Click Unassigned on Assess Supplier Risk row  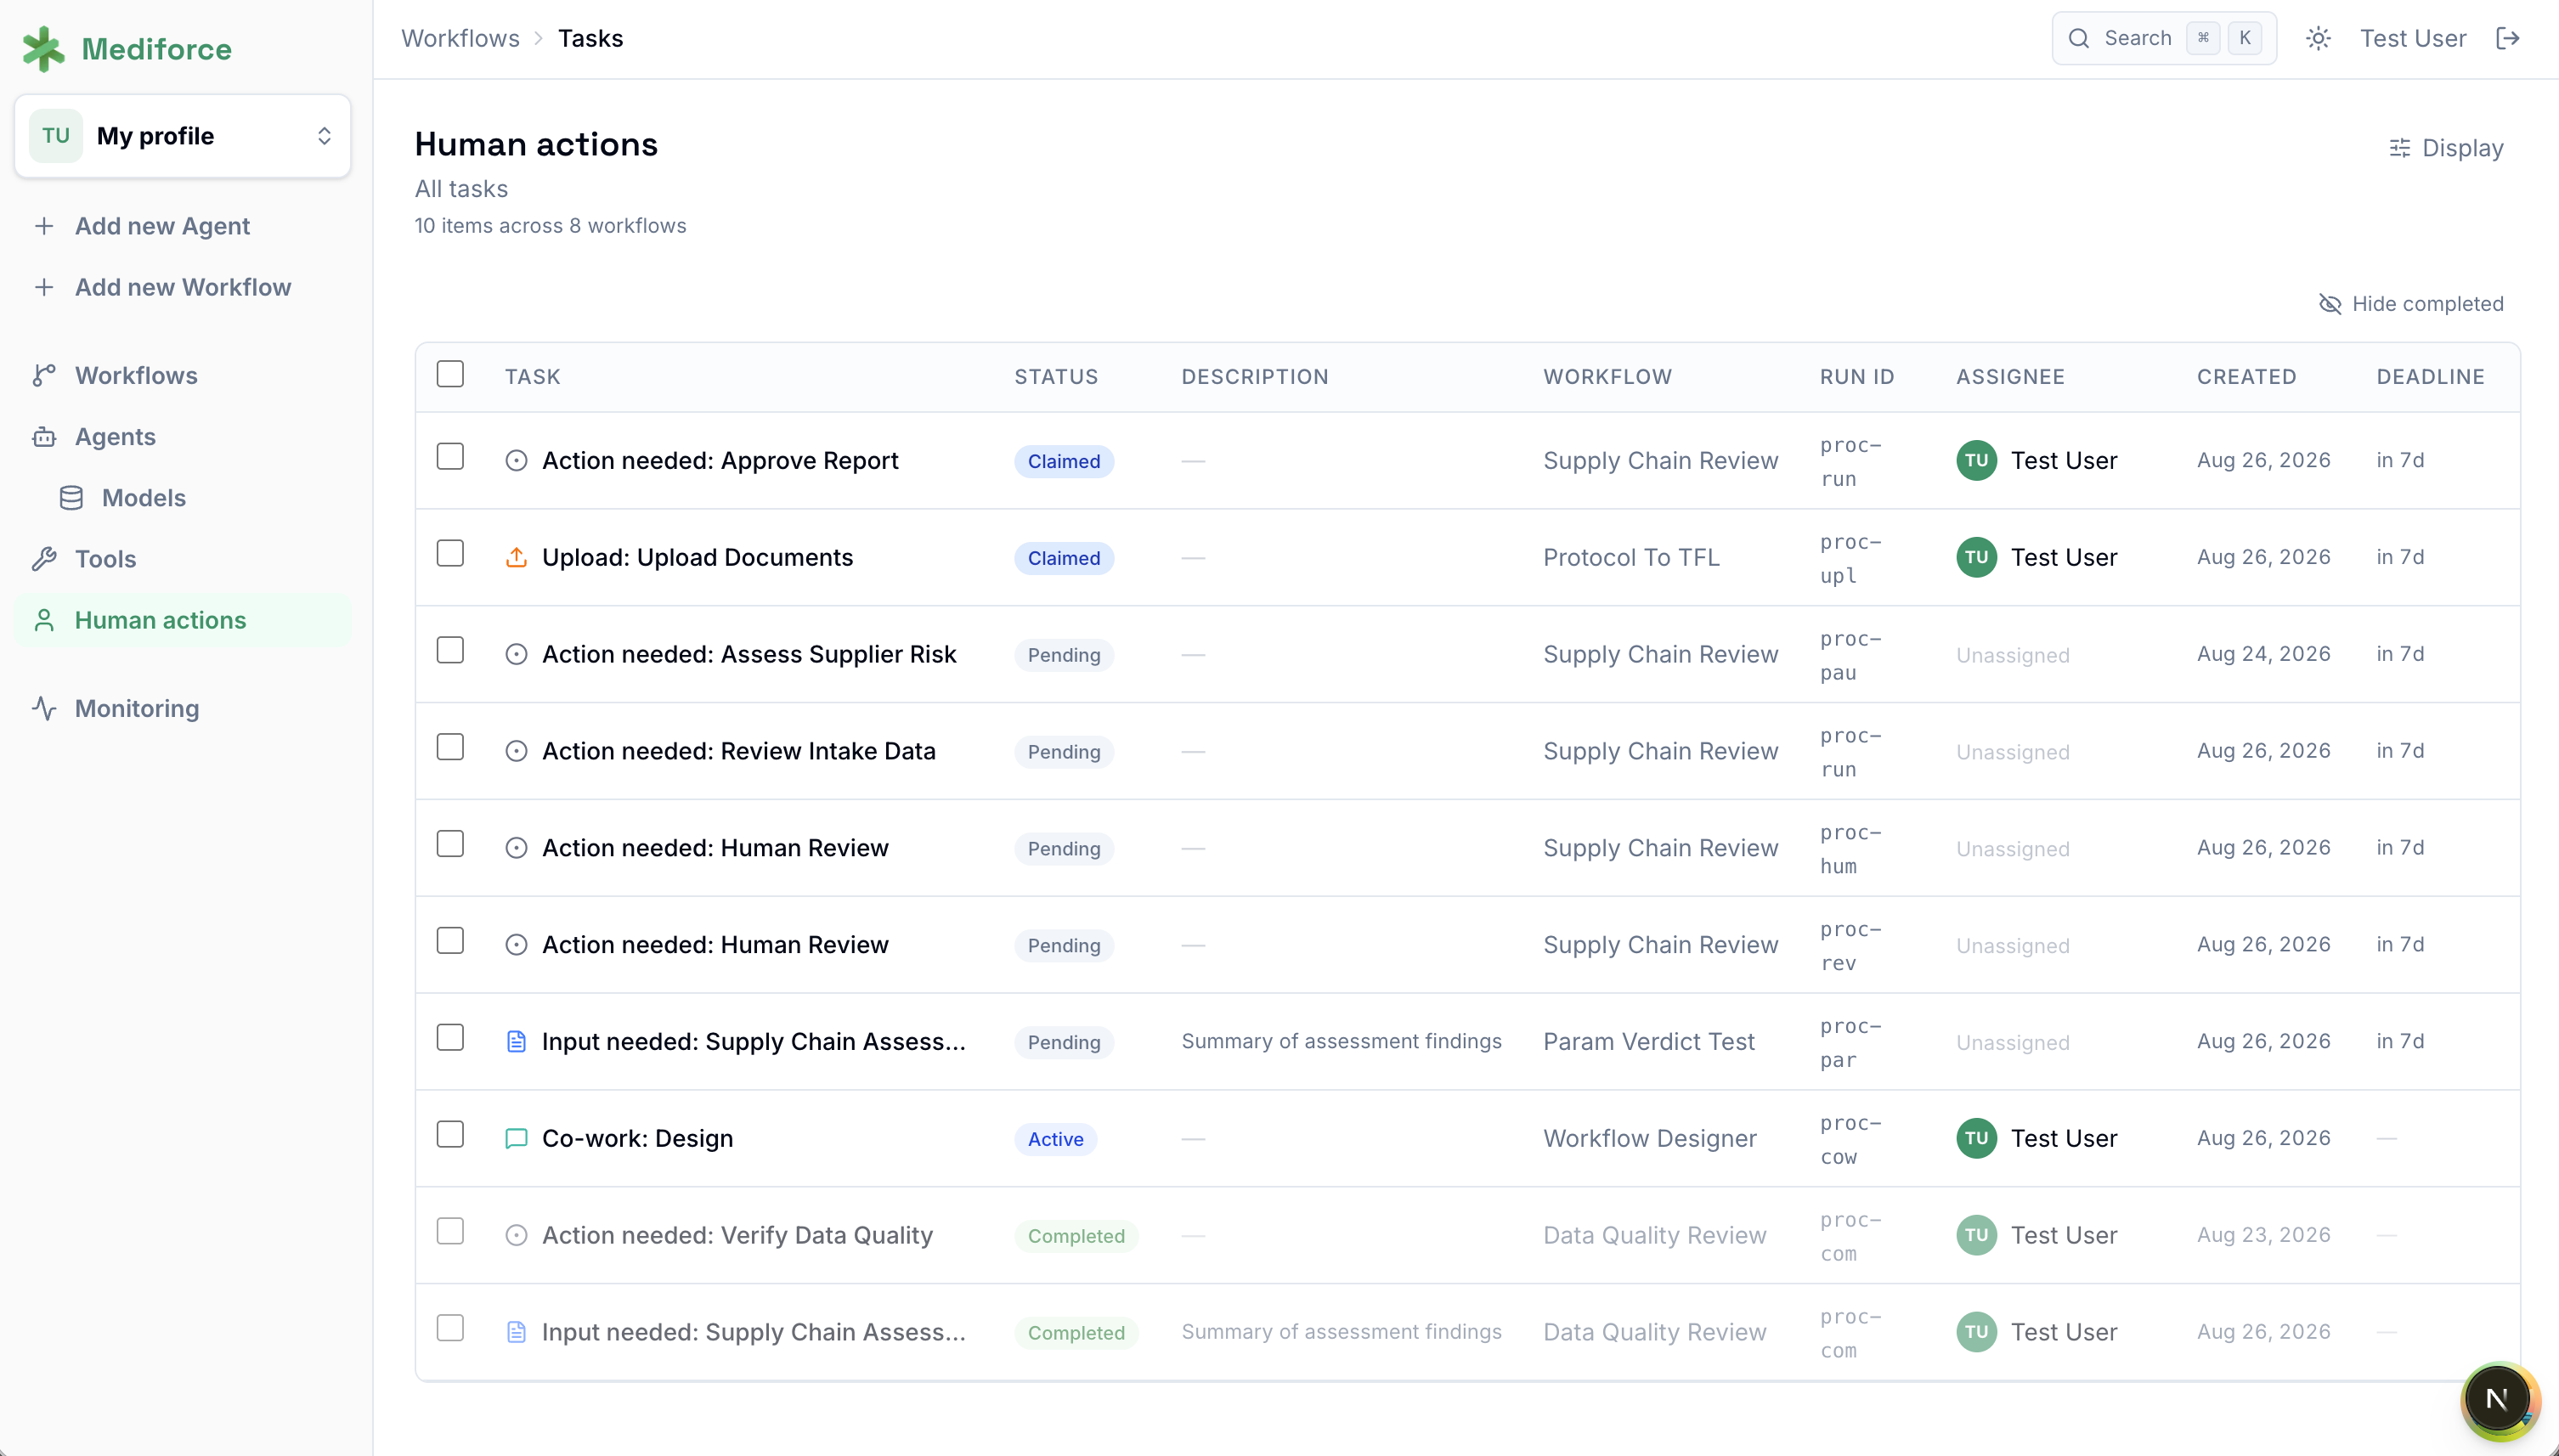tap(2012, 655)
